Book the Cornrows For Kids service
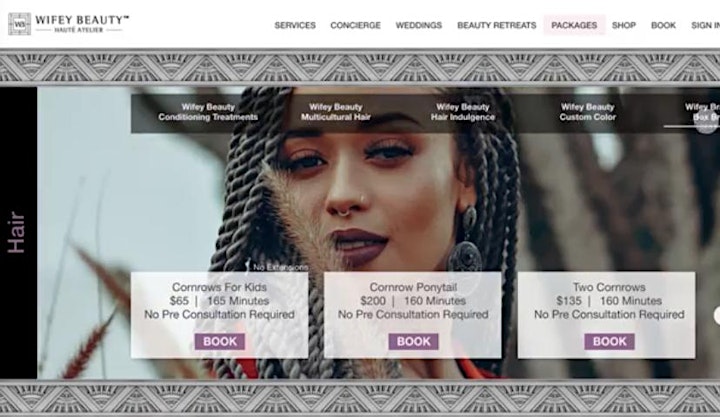720x417 pixels. tap(219, 341)
